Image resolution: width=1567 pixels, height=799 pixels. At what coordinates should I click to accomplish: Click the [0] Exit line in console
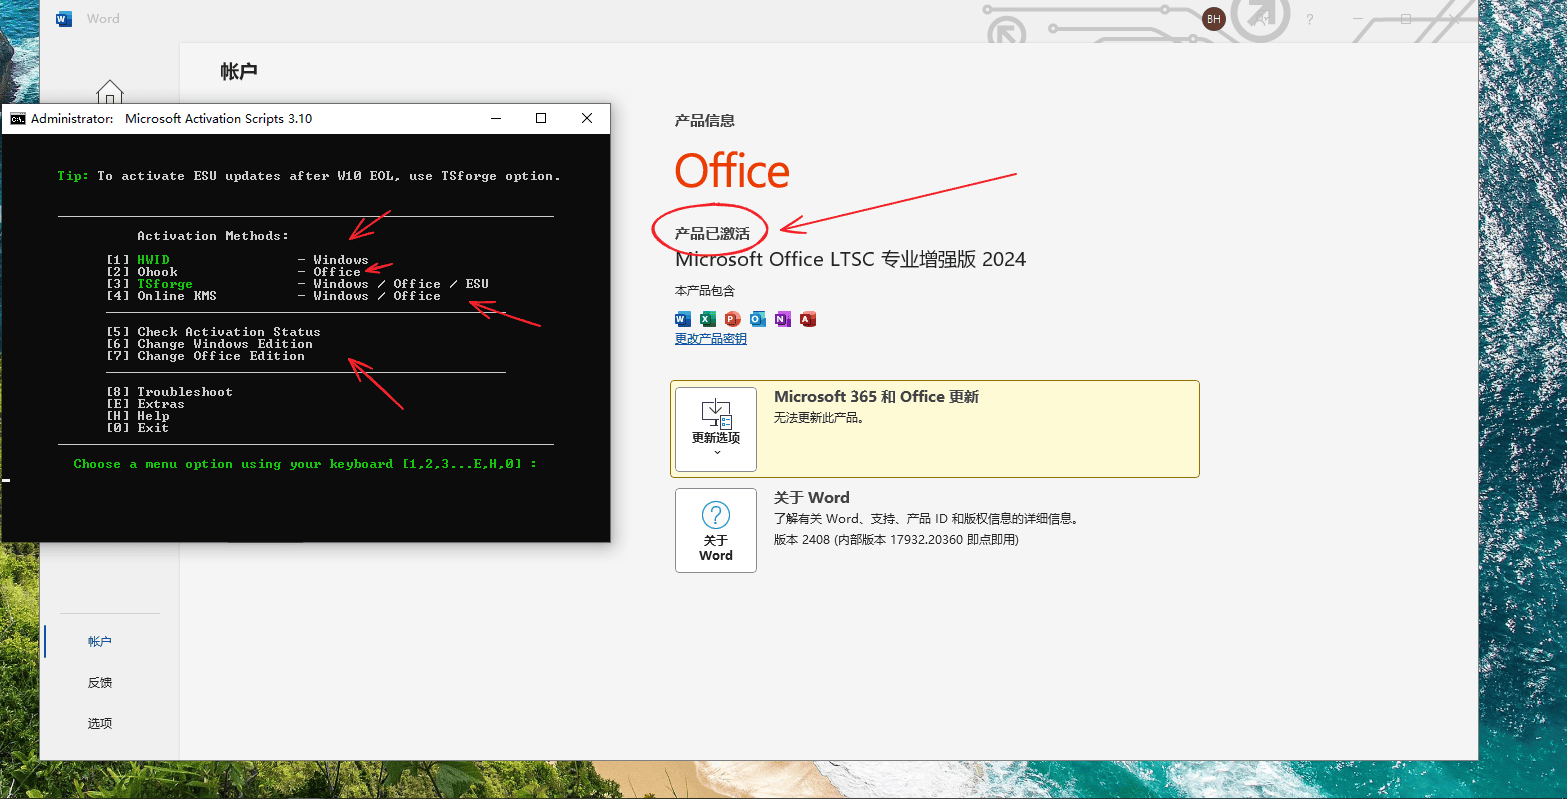[x=138, y=428]
